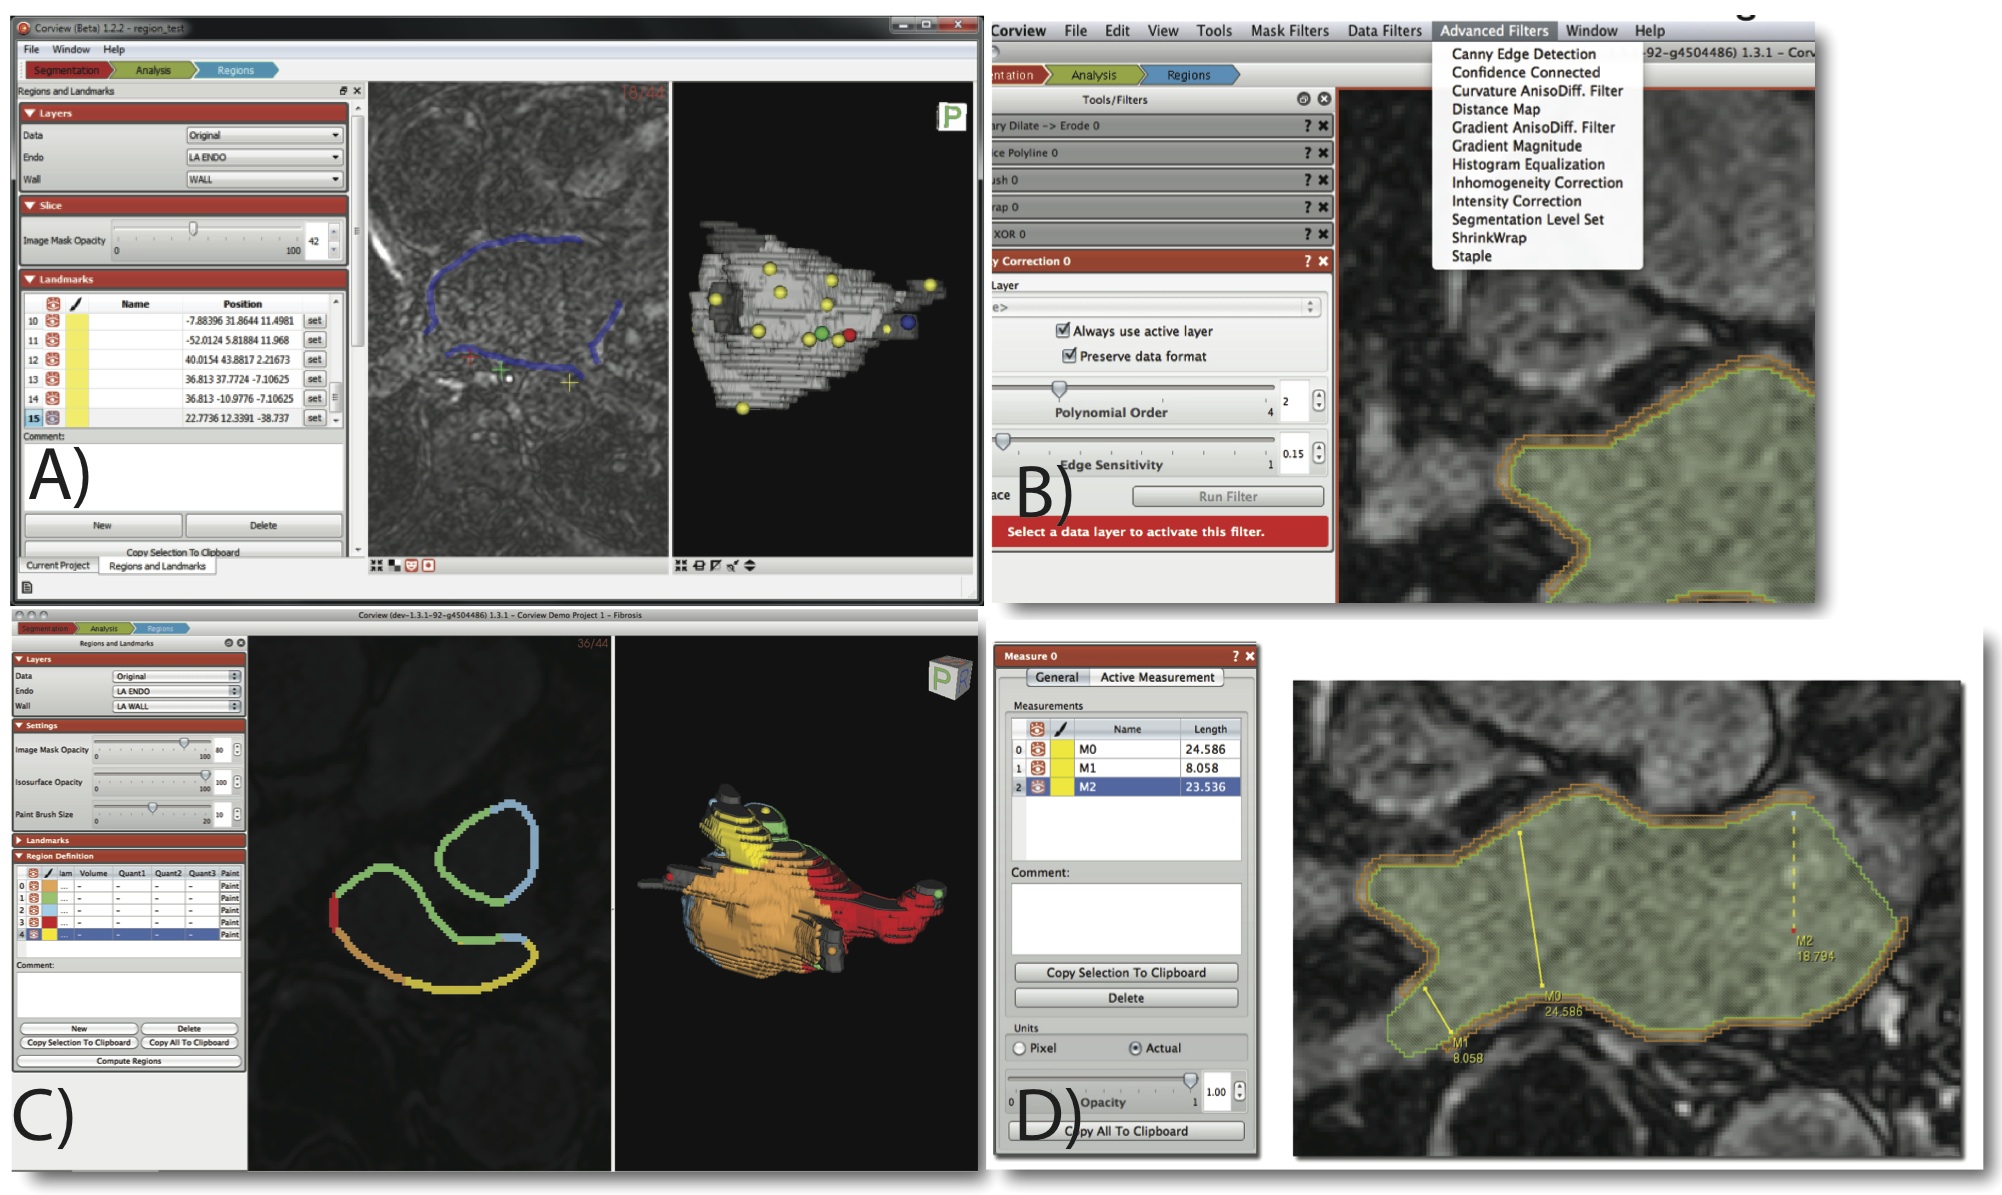Click the Delete button in Measure panel

tap(1126, 998)
